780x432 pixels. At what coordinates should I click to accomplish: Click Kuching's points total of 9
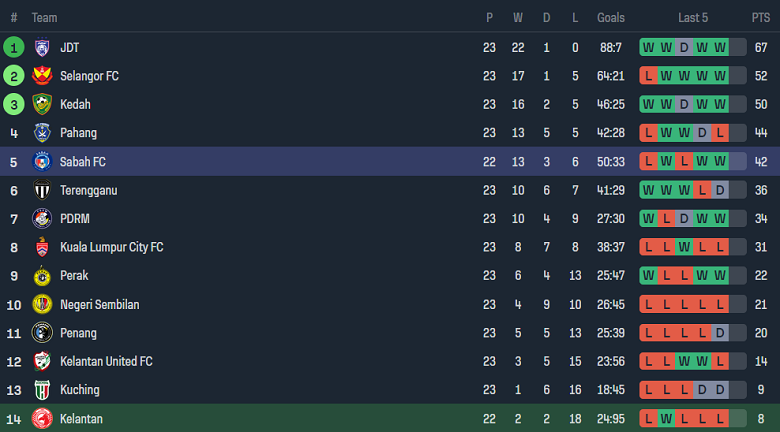coord(761,390)
